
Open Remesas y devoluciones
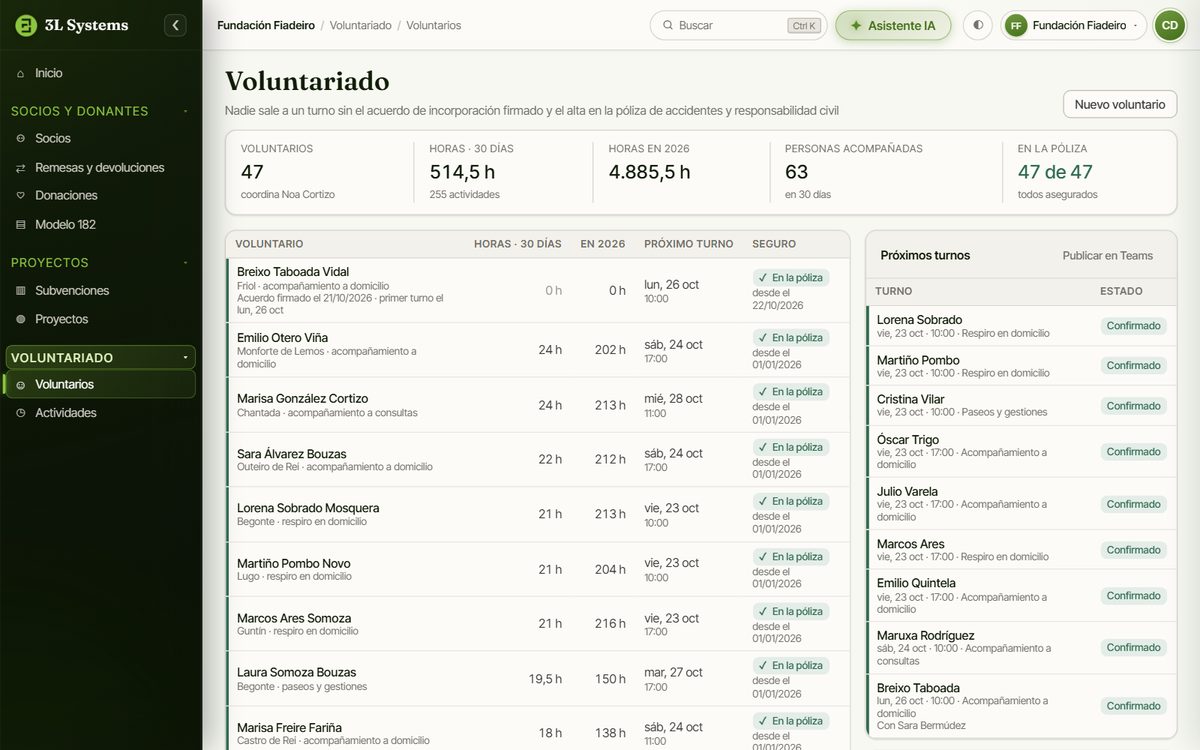tap(100, 168)
